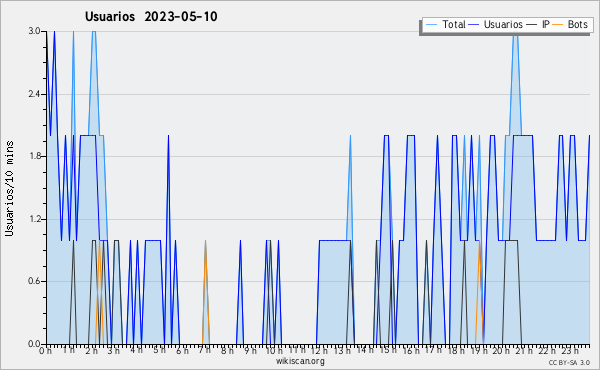Viewport: 600px width, 370px height.
Task: Click the '10 h' x-axis label
Action: [274, 350]
